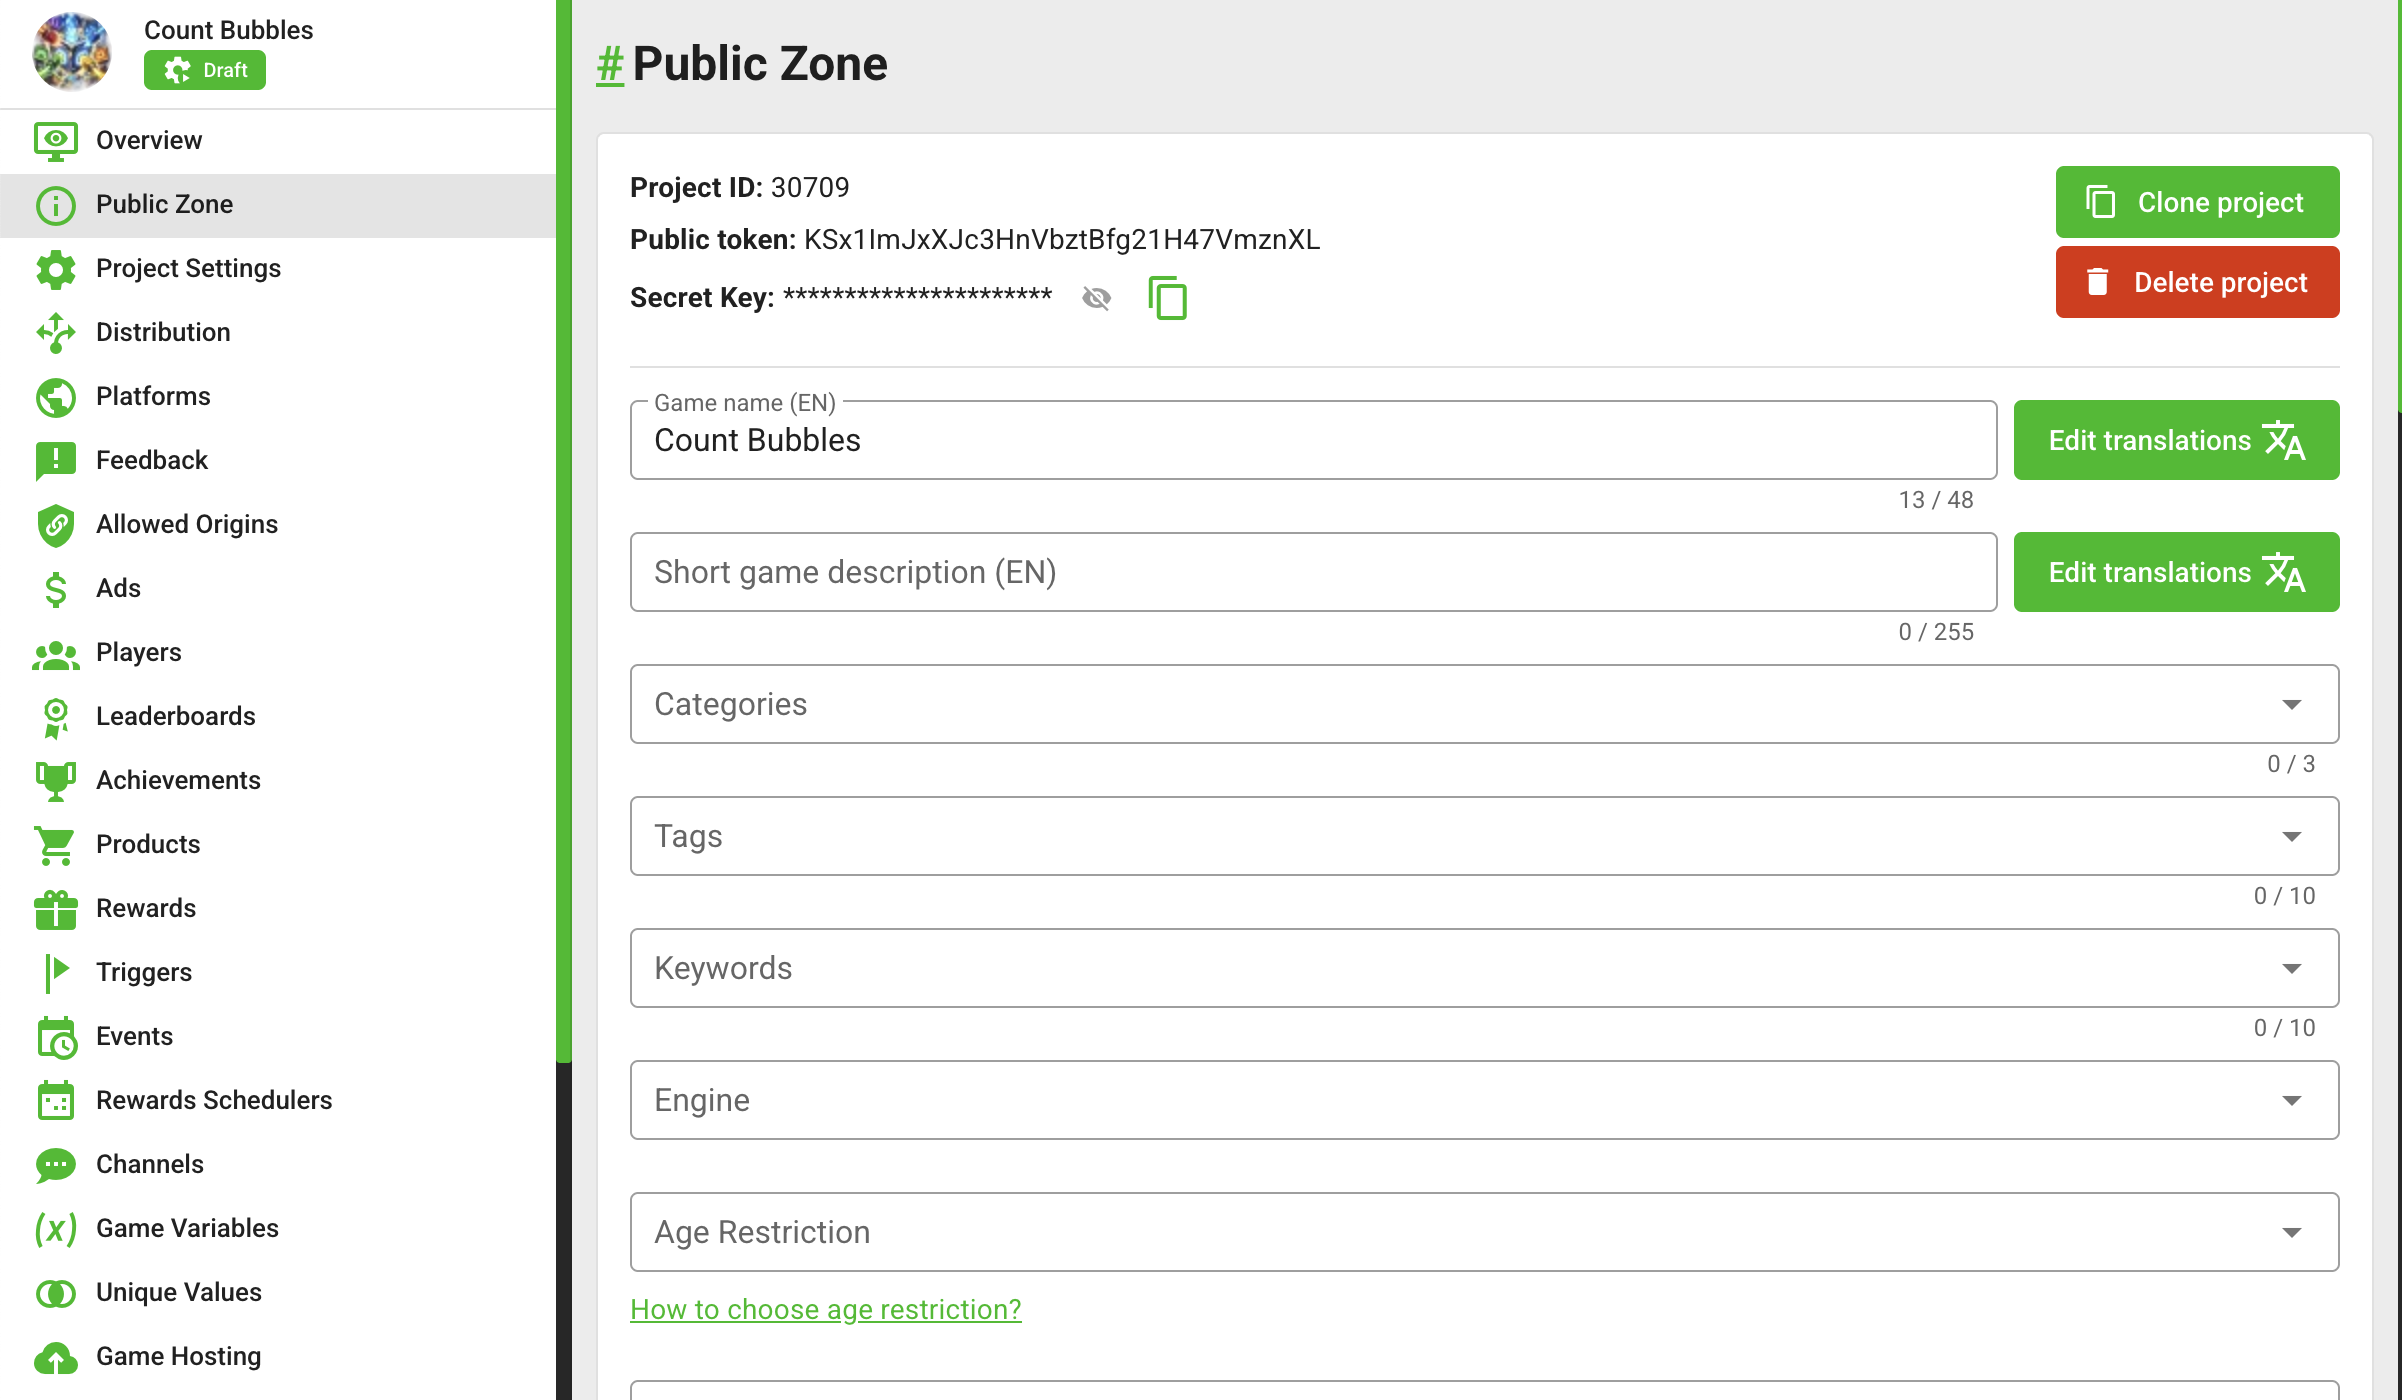Click the Clone project button
Image resolution: width=2402 pixels, height=1400 pixels.
(x=2197, y=202)
